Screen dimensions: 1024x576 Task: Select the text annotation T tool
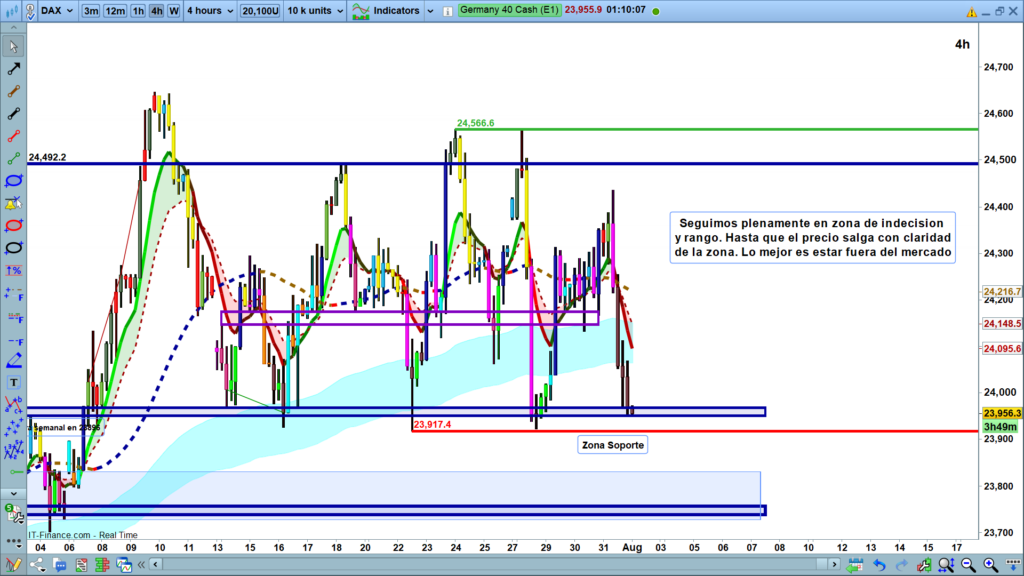point(13,382)
